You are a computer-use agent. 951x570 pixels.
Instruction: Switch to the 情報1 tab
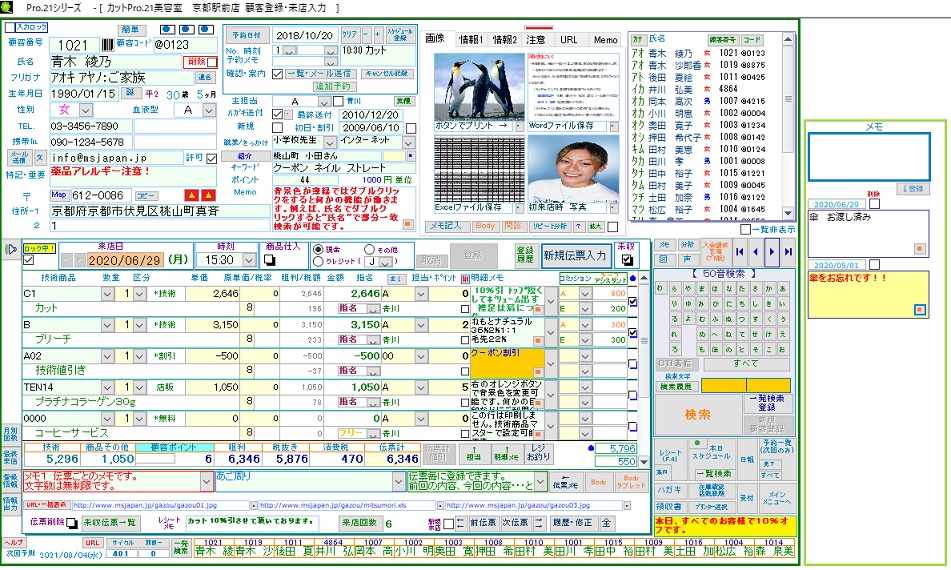coord(471,39)
